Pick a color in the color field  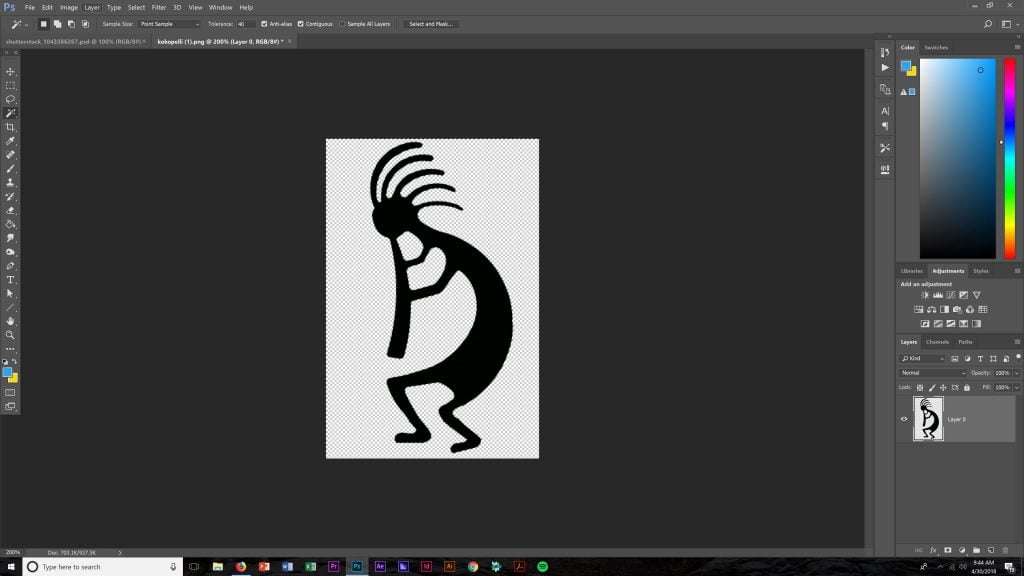click(957, 159)
